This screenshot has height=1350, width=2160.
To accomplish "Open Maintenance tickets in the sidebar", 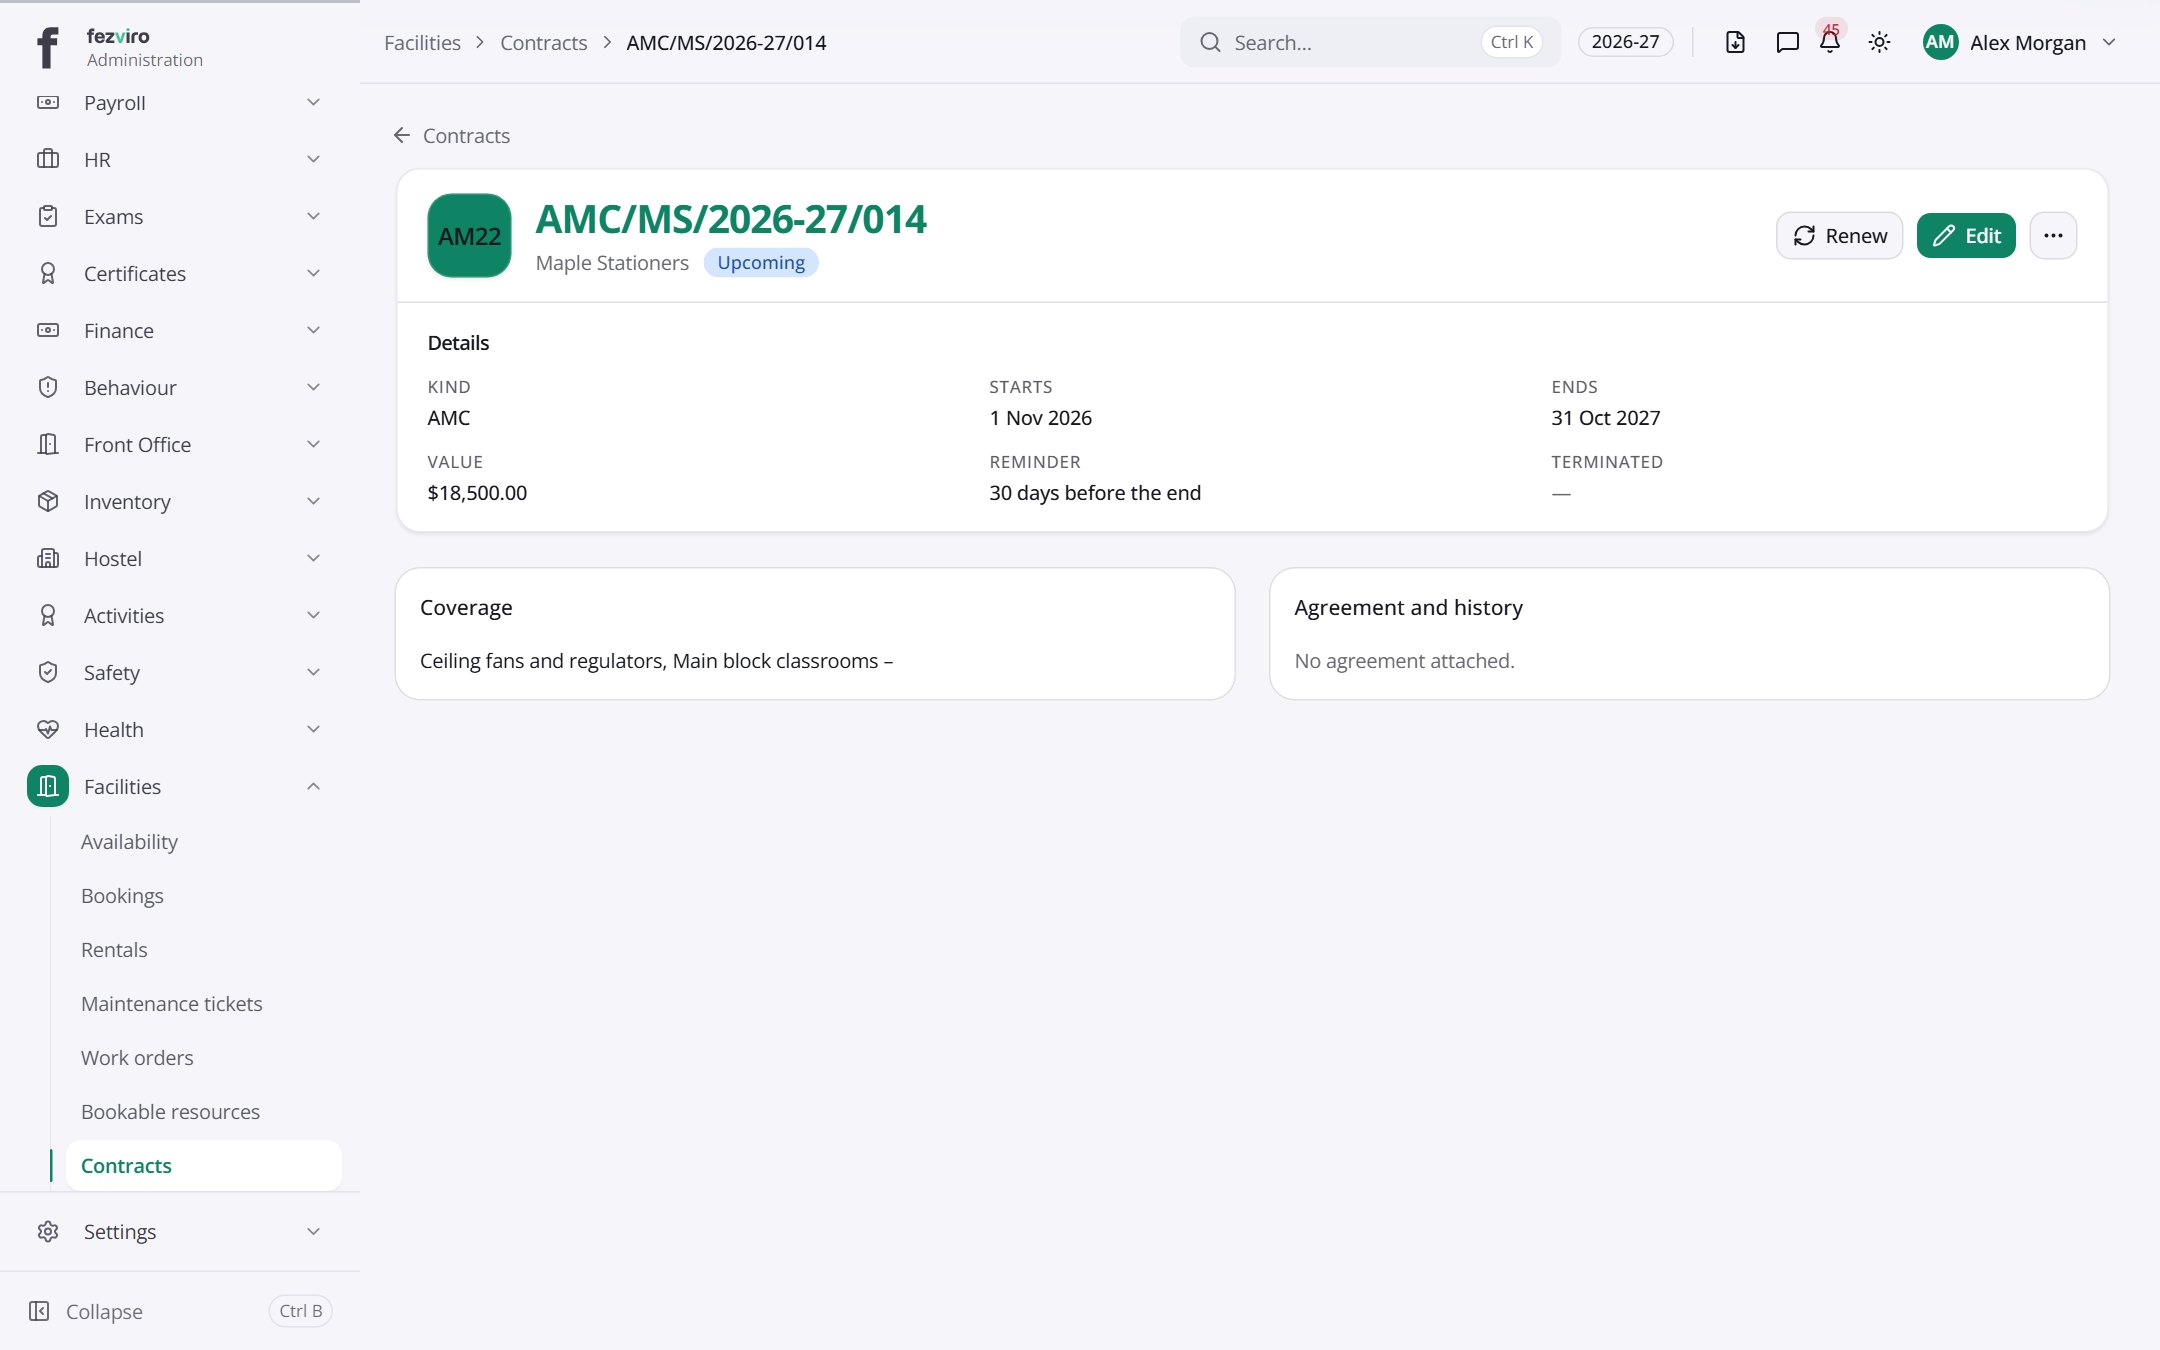I will [x=171, y=1003].
